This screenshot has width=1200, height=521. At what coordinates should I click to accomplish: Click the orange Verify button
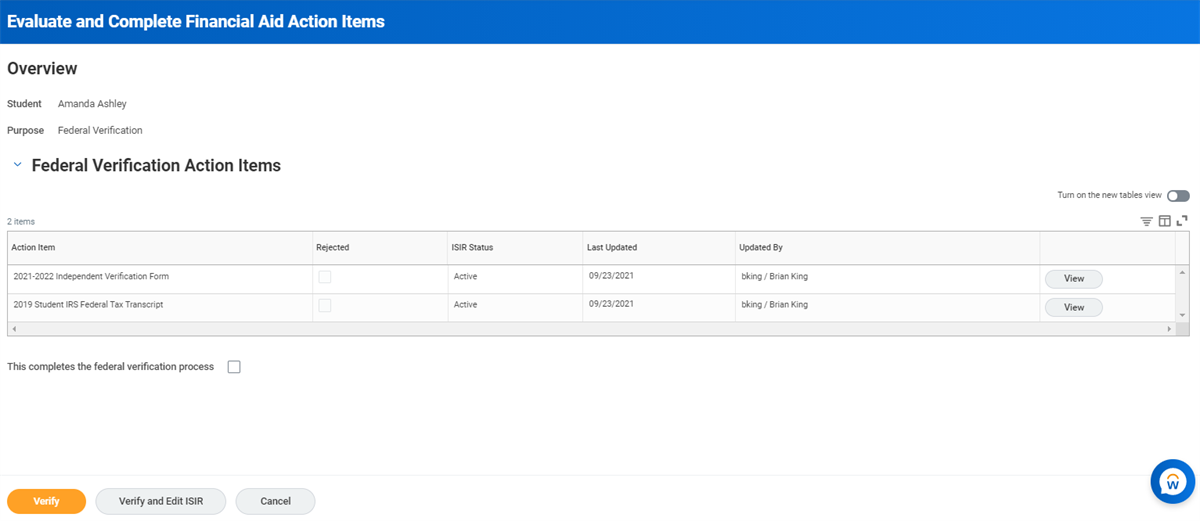coord(46,501)
